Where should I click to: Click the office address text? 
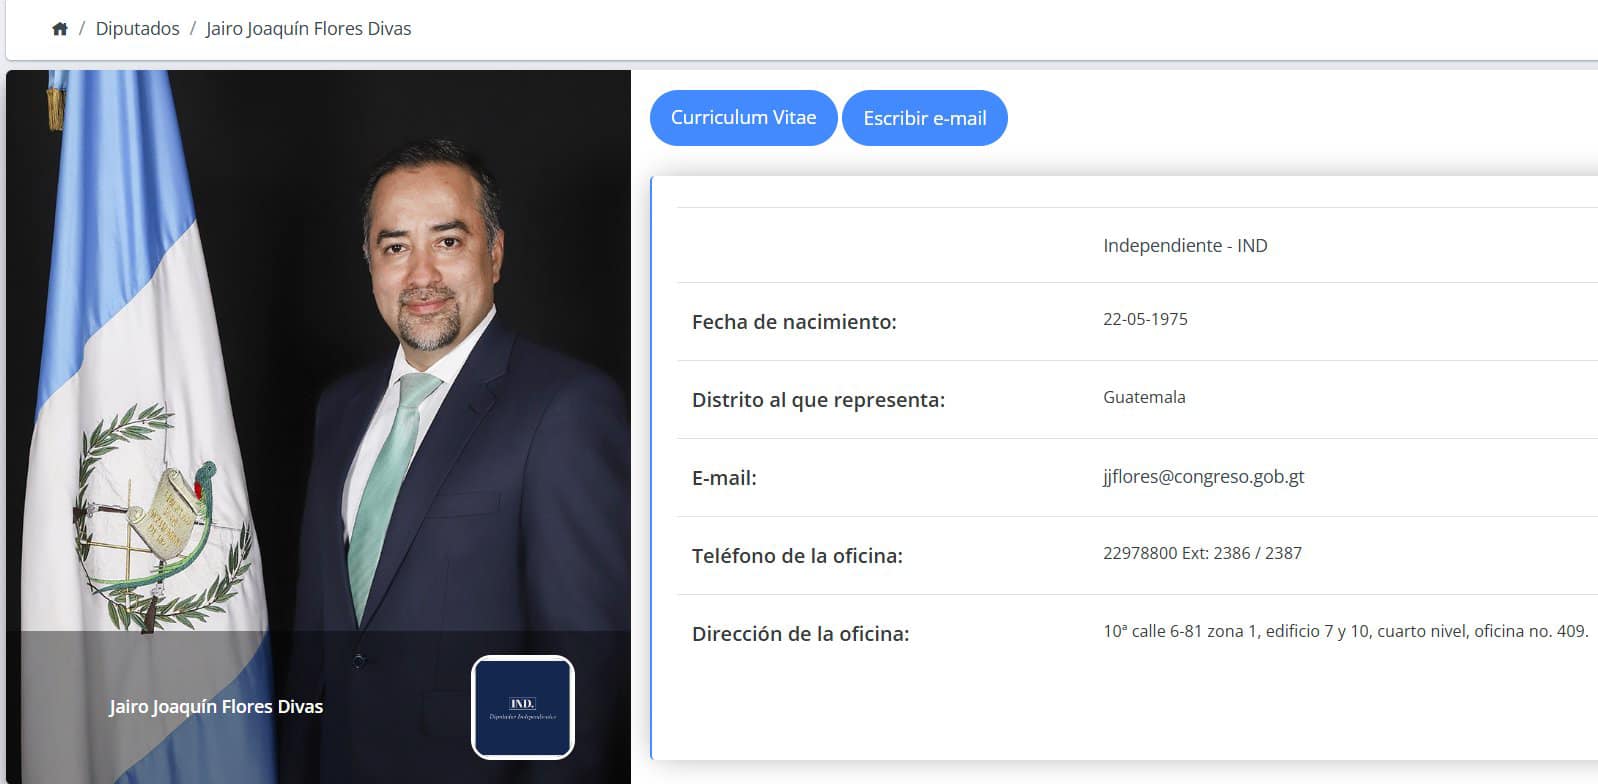(1345, 631)
